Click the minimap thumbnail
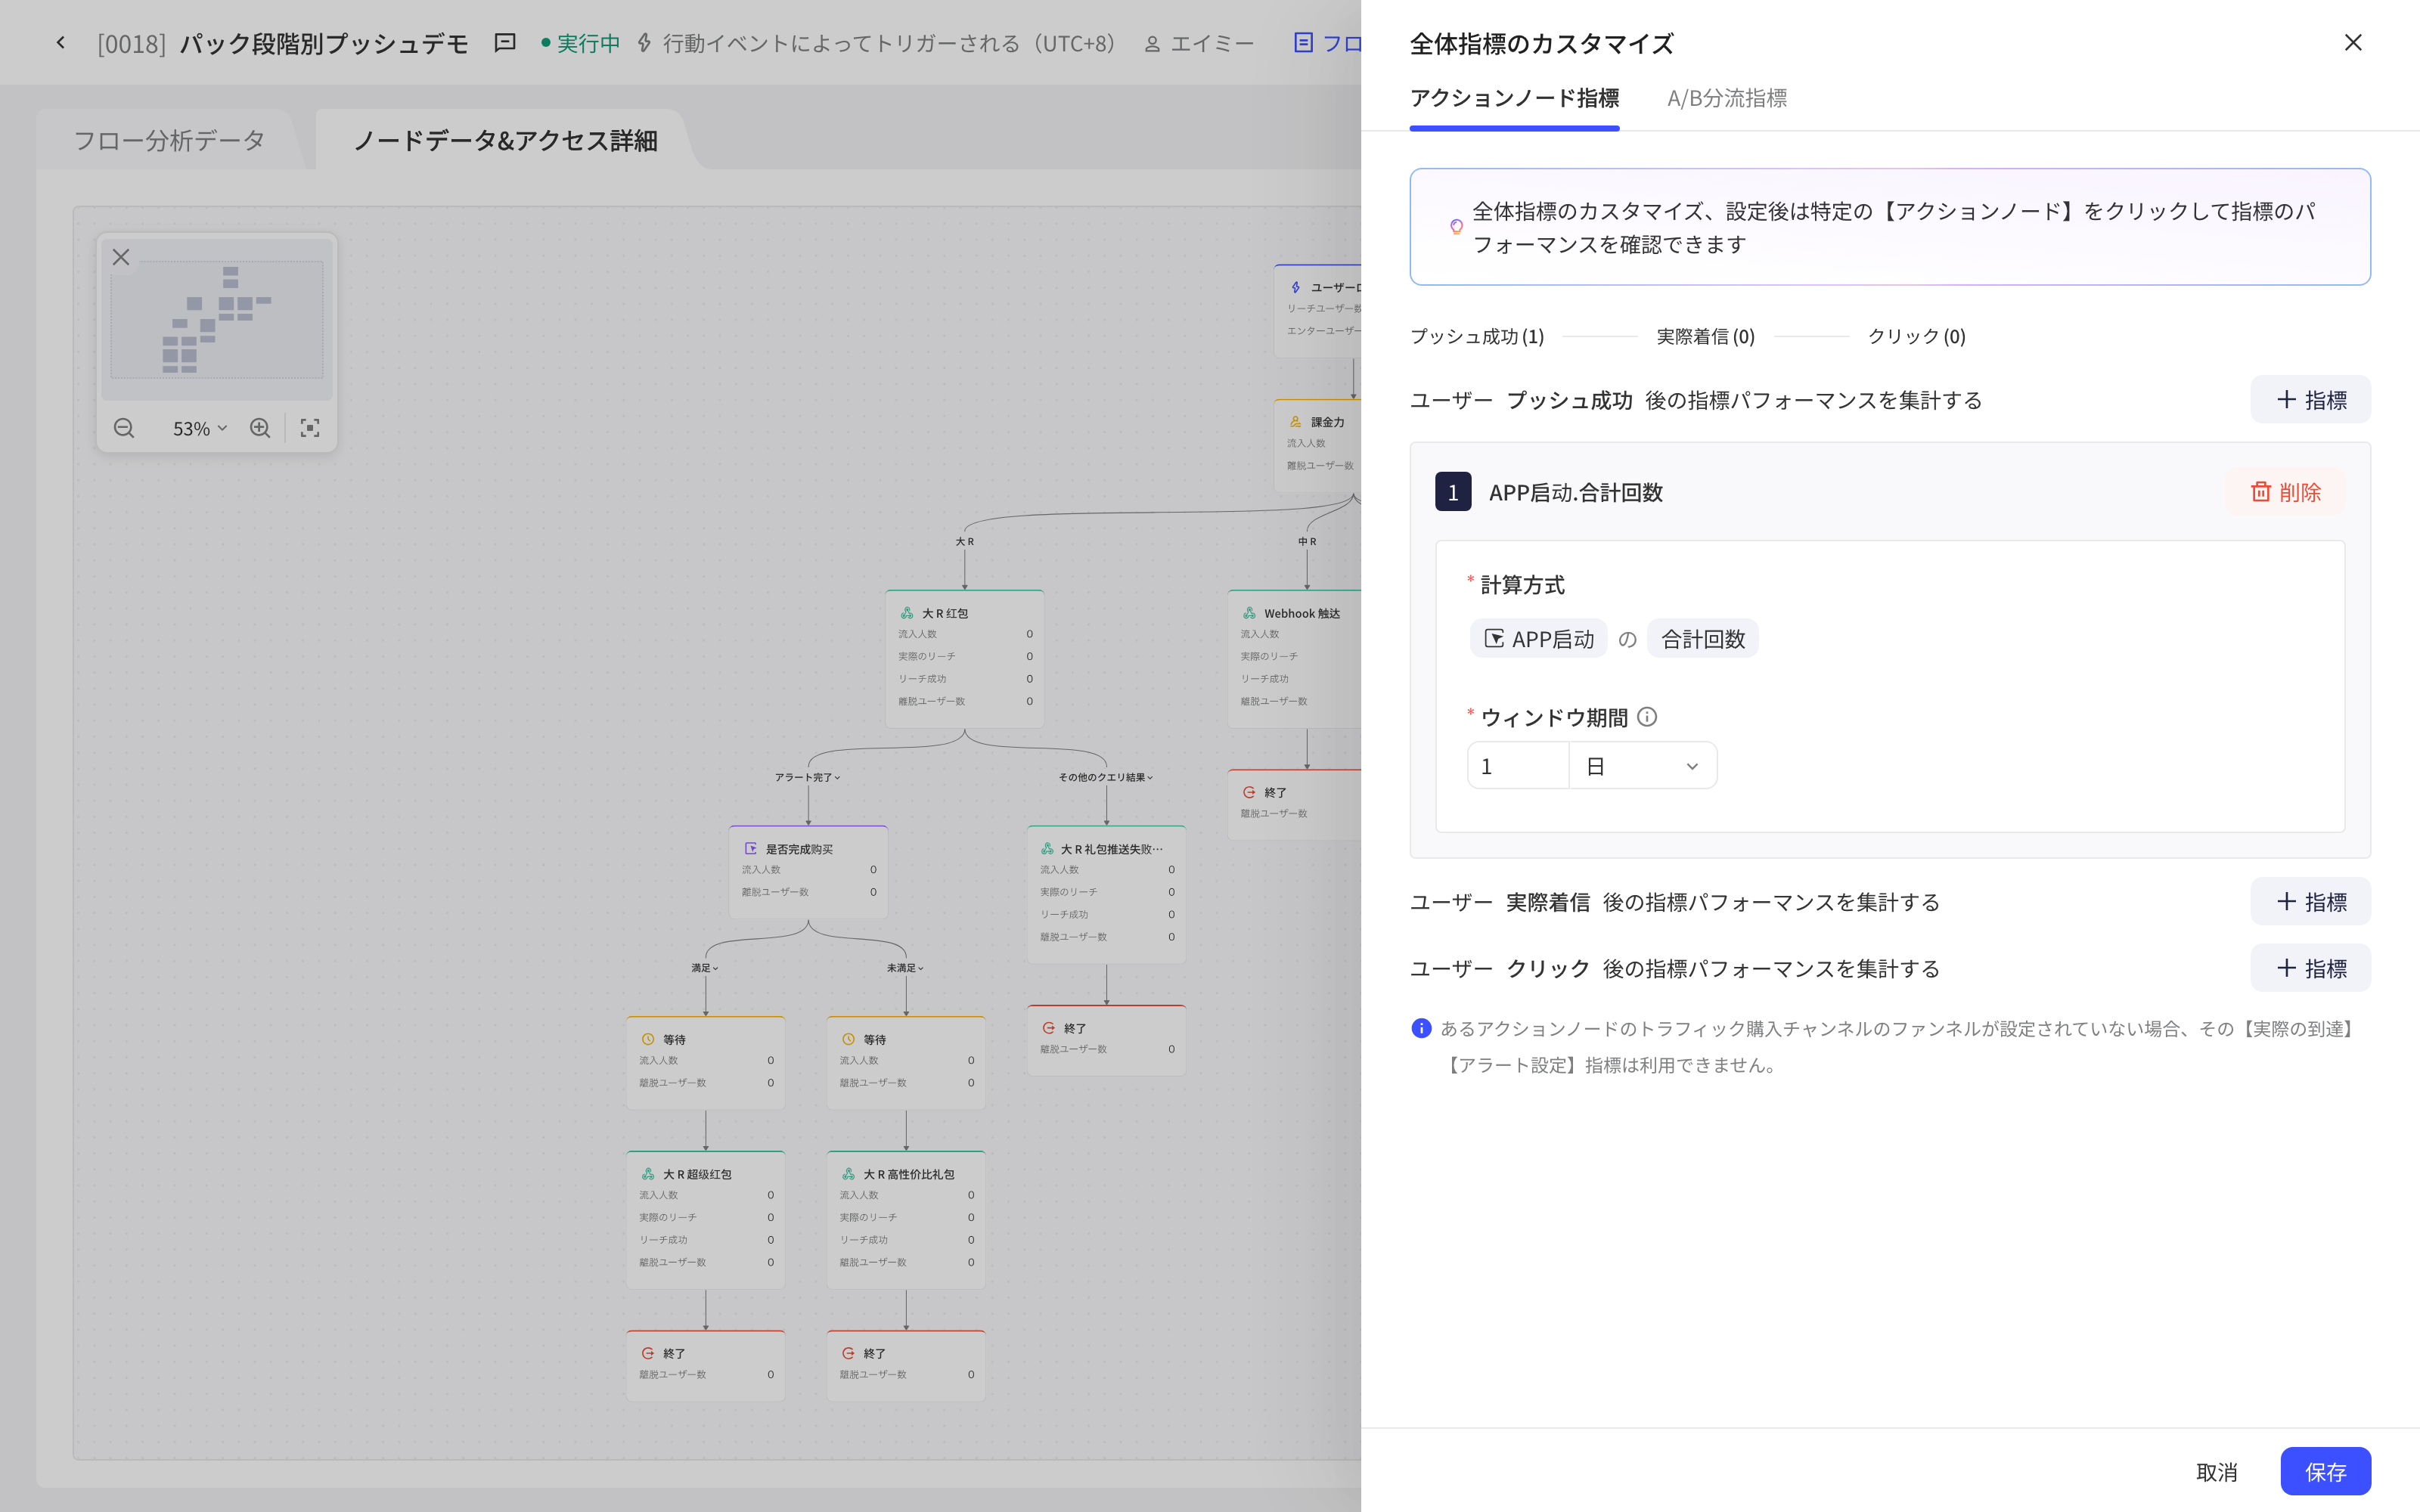 [x=217, y=320]
